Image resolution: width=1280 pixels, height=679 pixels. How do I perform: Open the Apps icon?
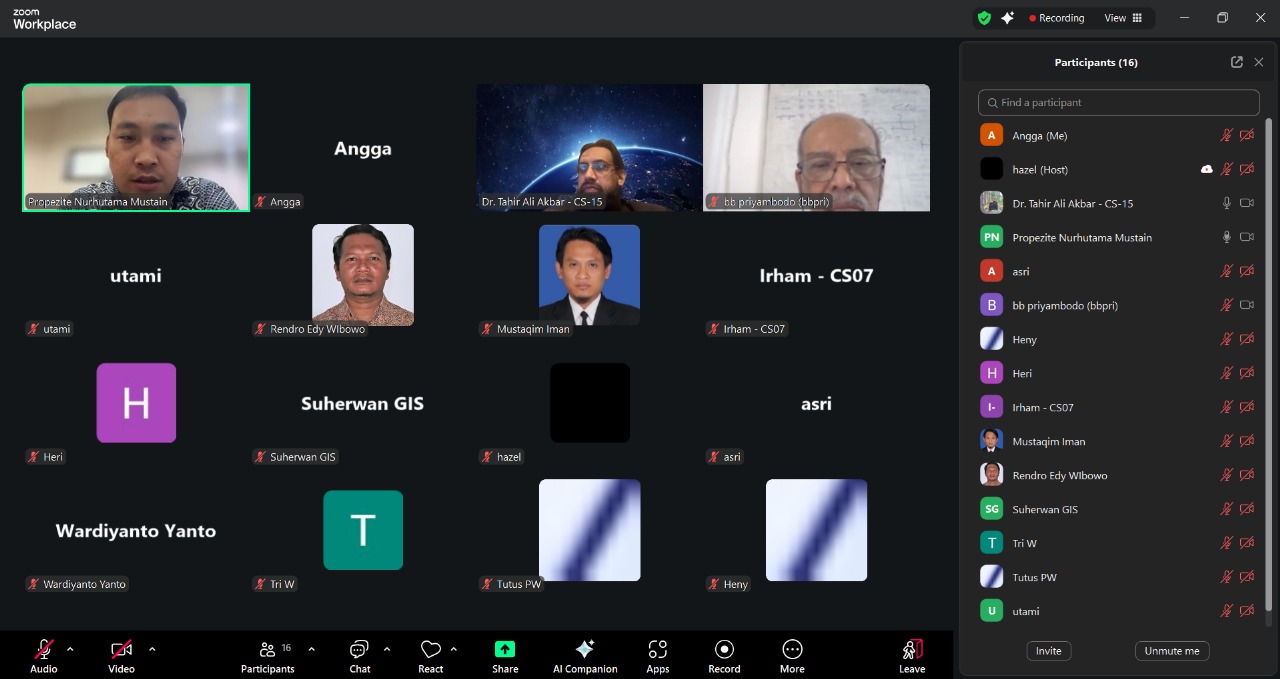pos(657,650)
